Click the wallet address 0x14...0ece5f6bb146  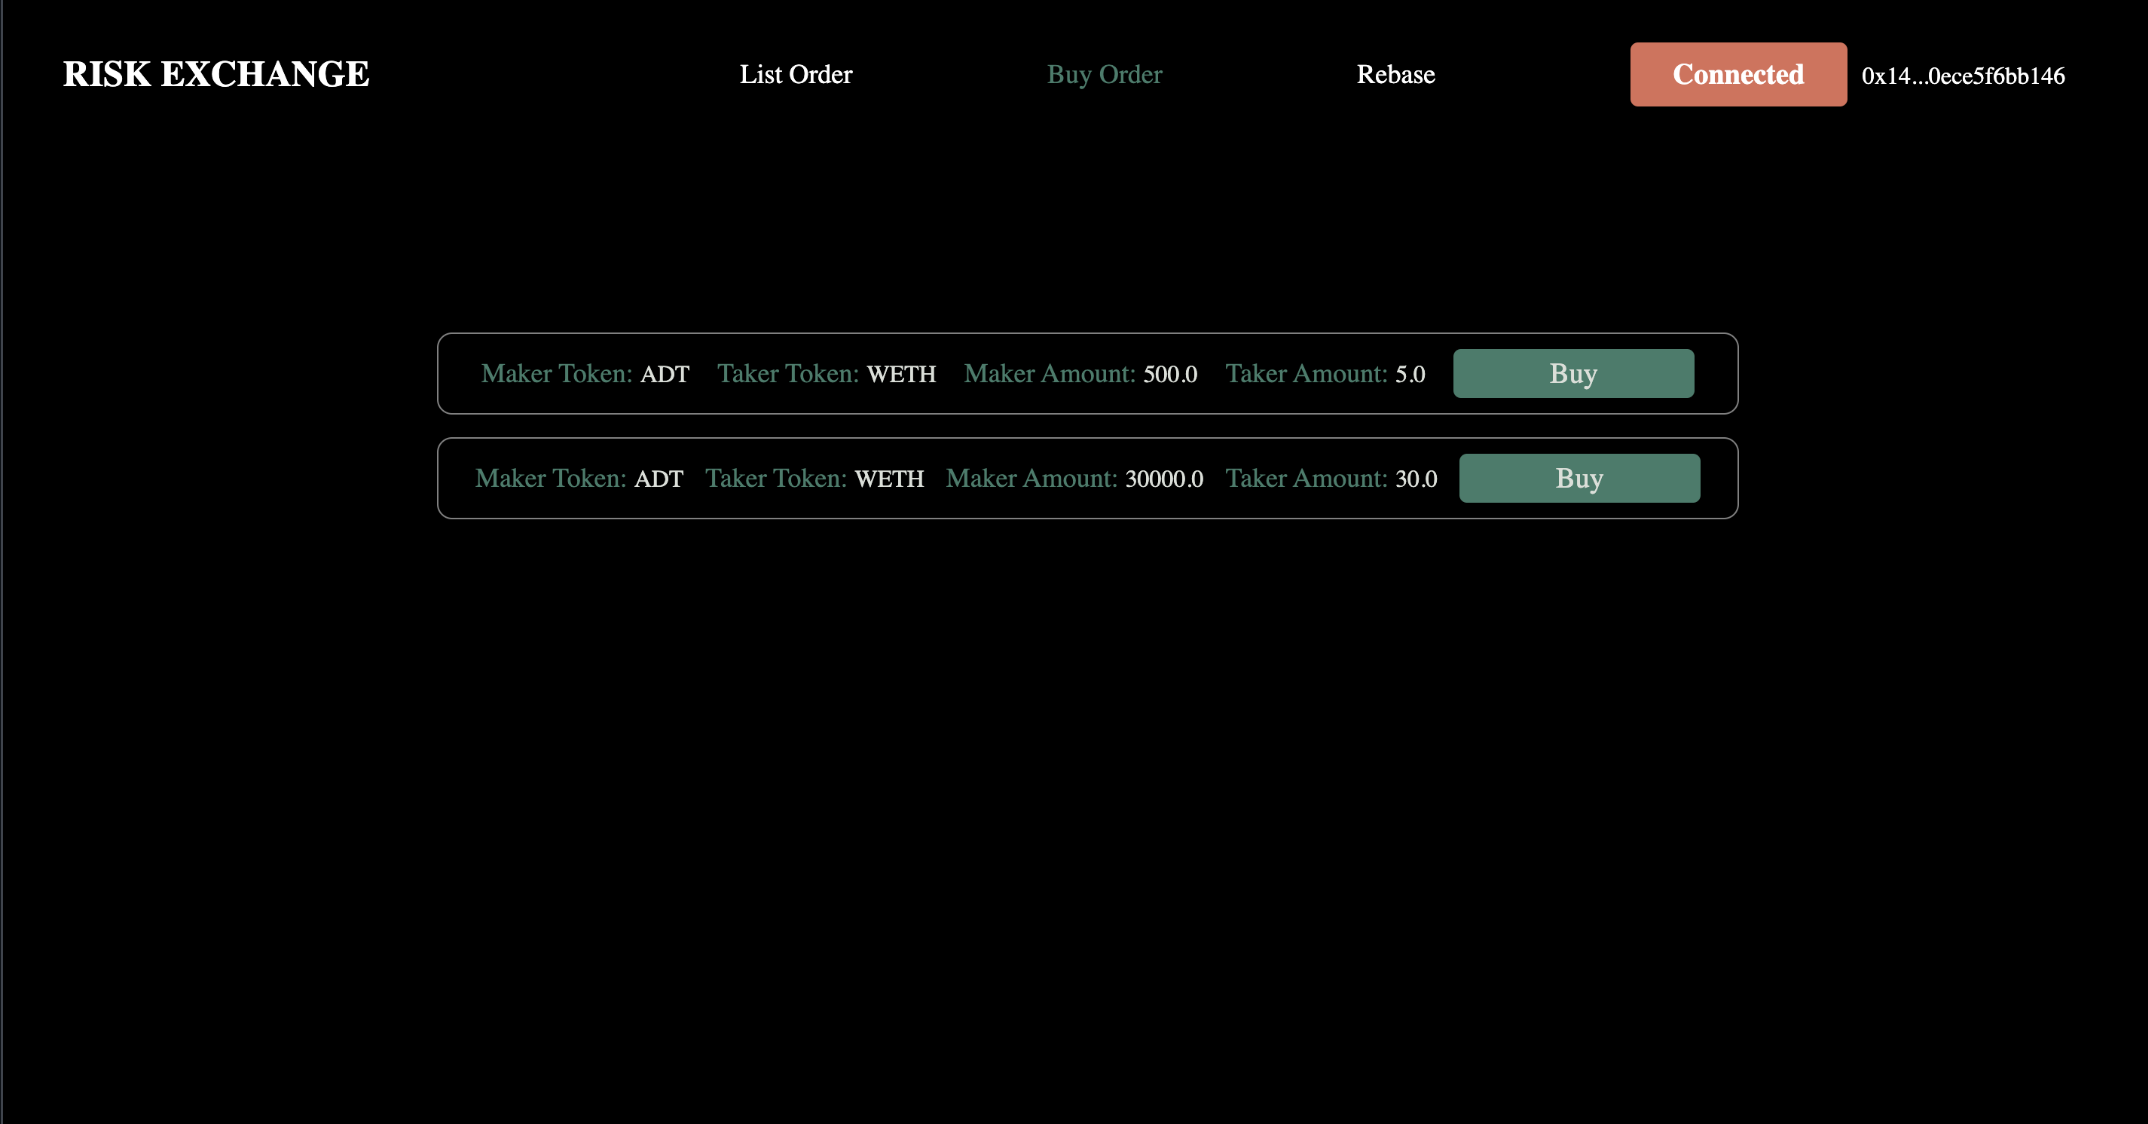(1962, 76)
